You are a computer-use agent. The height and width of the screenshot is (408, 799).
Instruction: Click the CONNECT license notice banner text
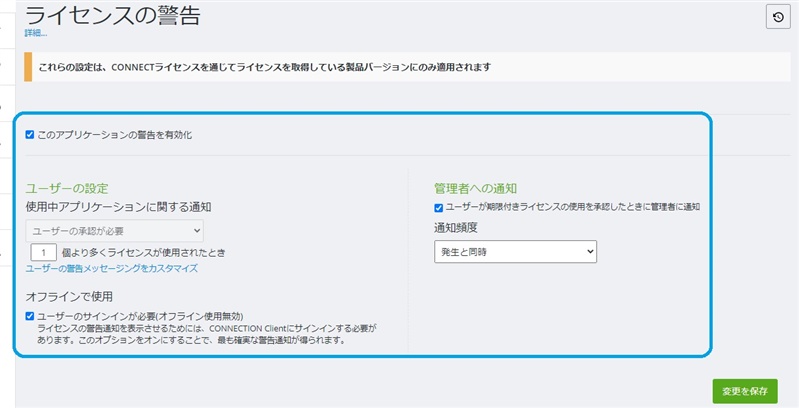264,67
